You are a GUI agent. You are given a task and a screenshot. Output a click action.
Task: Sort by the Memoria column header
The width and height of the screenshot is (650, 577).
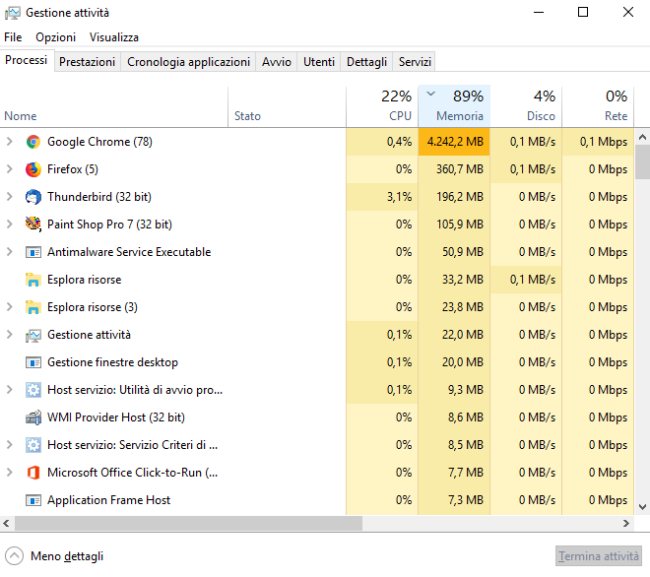[454, 107]
